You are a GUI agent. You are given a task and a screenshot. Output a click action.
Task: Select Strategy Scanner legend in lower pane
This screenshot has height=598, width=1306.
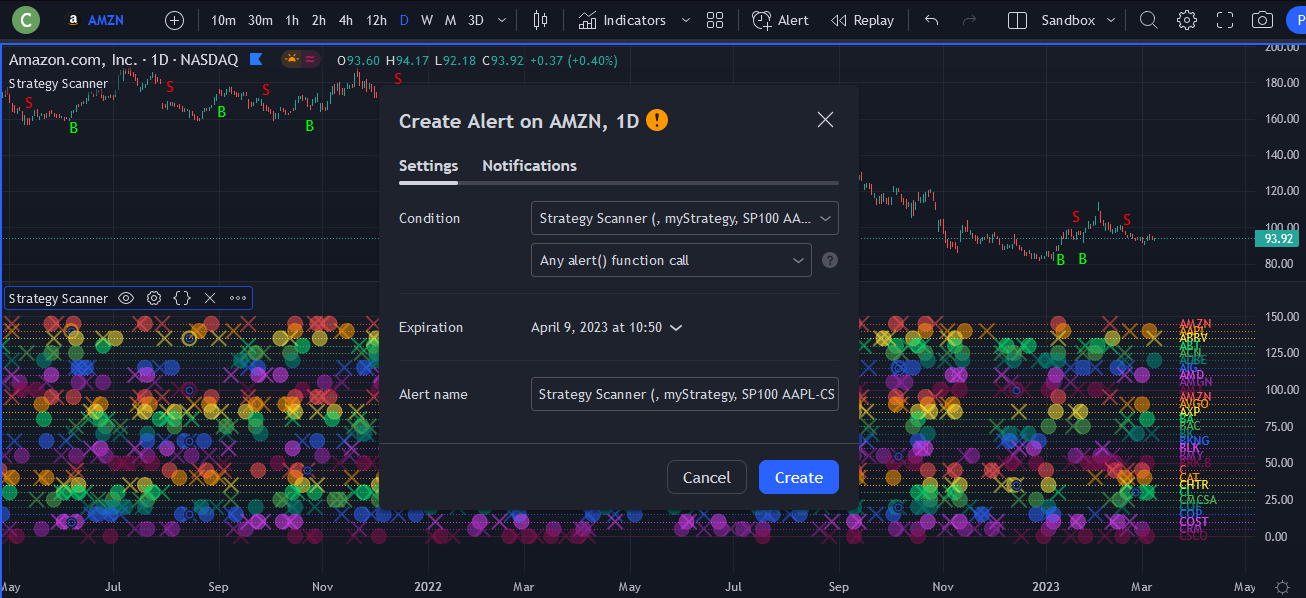pos(58,298)
